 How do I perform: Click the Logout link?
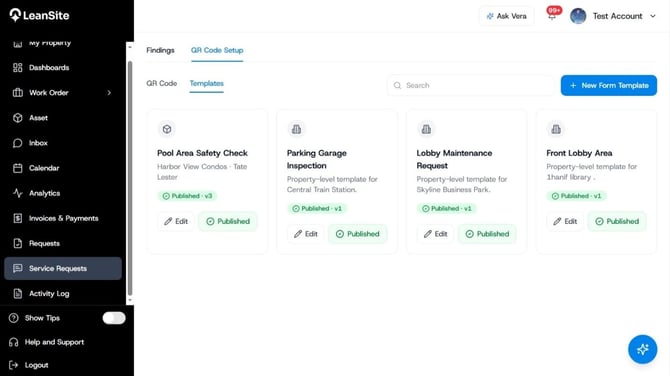(36, 365)
